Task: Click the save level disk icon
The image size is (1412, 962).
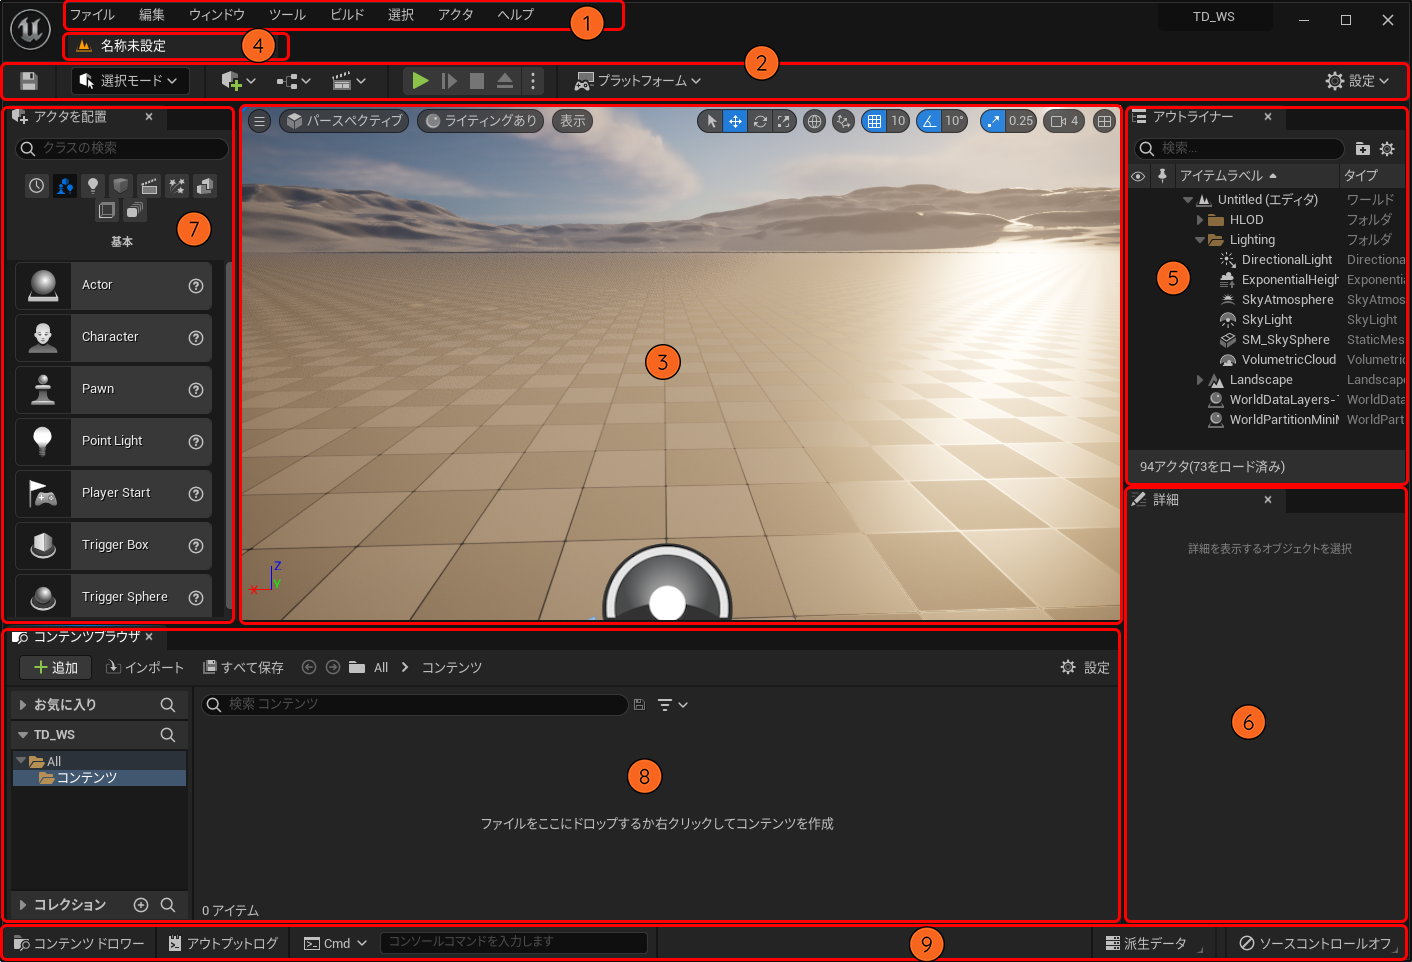Action: (29, 81)
